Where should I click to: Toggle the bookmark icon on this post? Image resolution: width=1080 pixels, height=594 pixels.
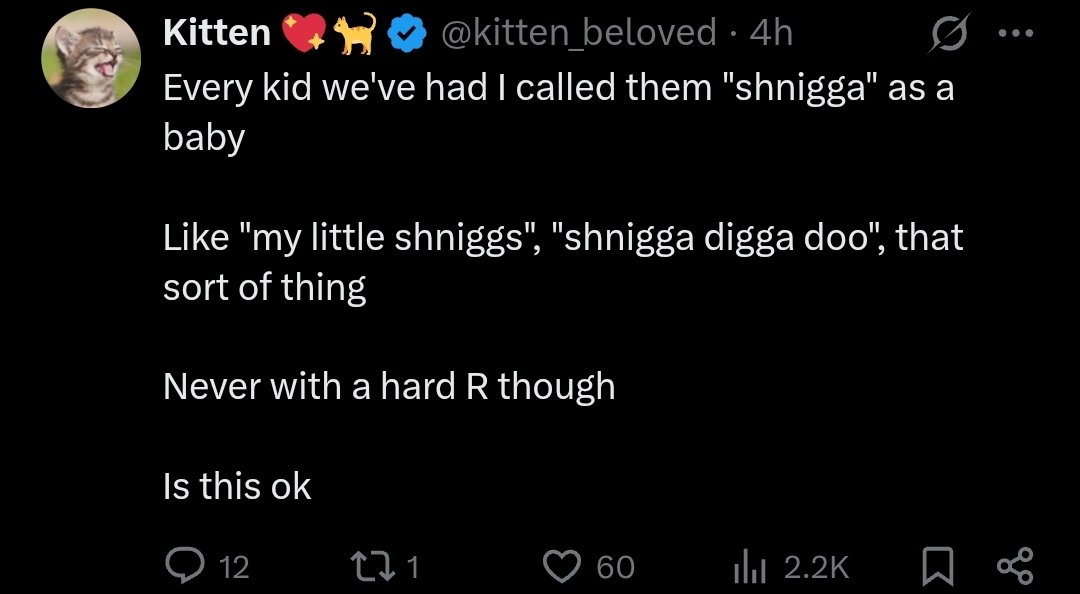tap(934, 567)
